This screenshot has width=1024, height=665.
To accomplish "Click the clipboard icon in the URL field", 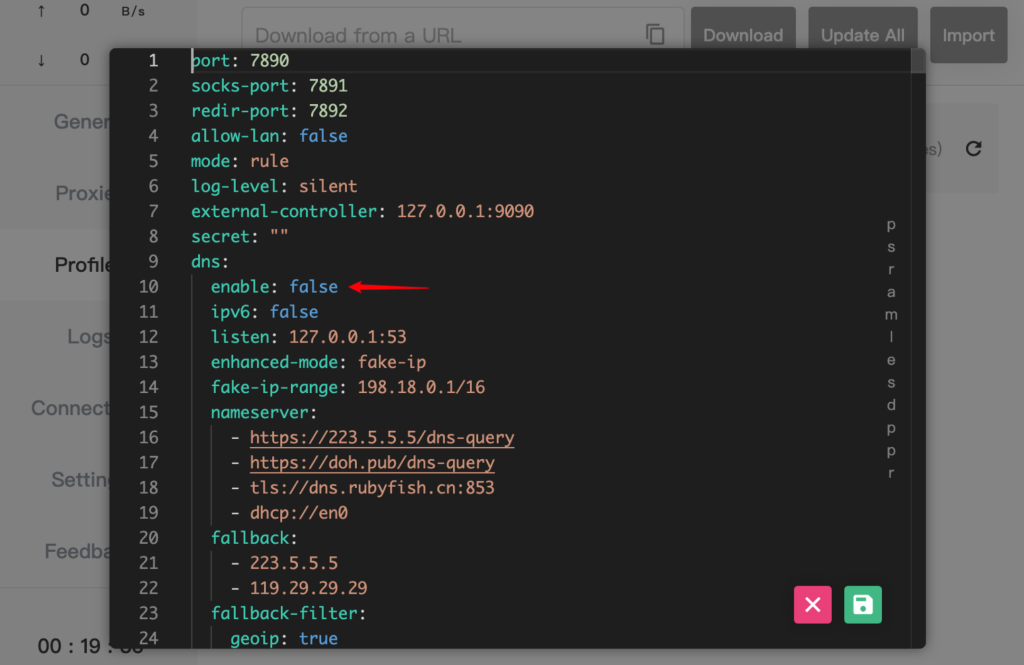I will point(655,35).
